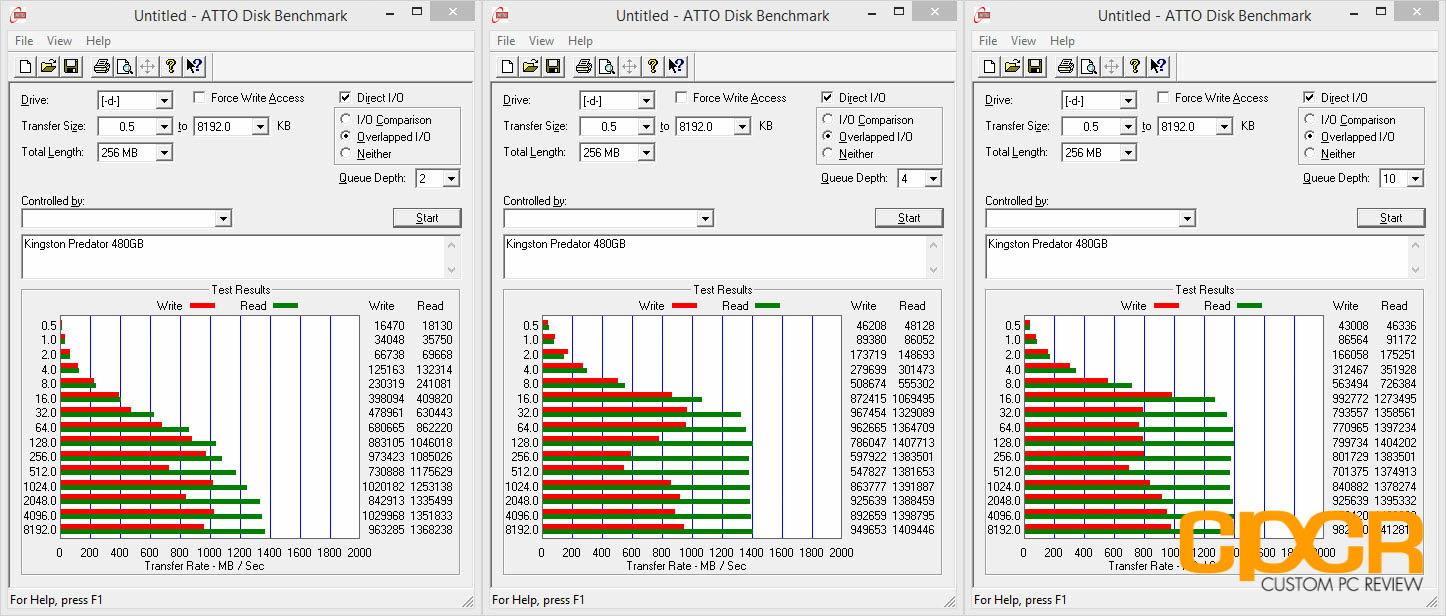Click Open folder icon in Queue Depth 10 window

1013,66
